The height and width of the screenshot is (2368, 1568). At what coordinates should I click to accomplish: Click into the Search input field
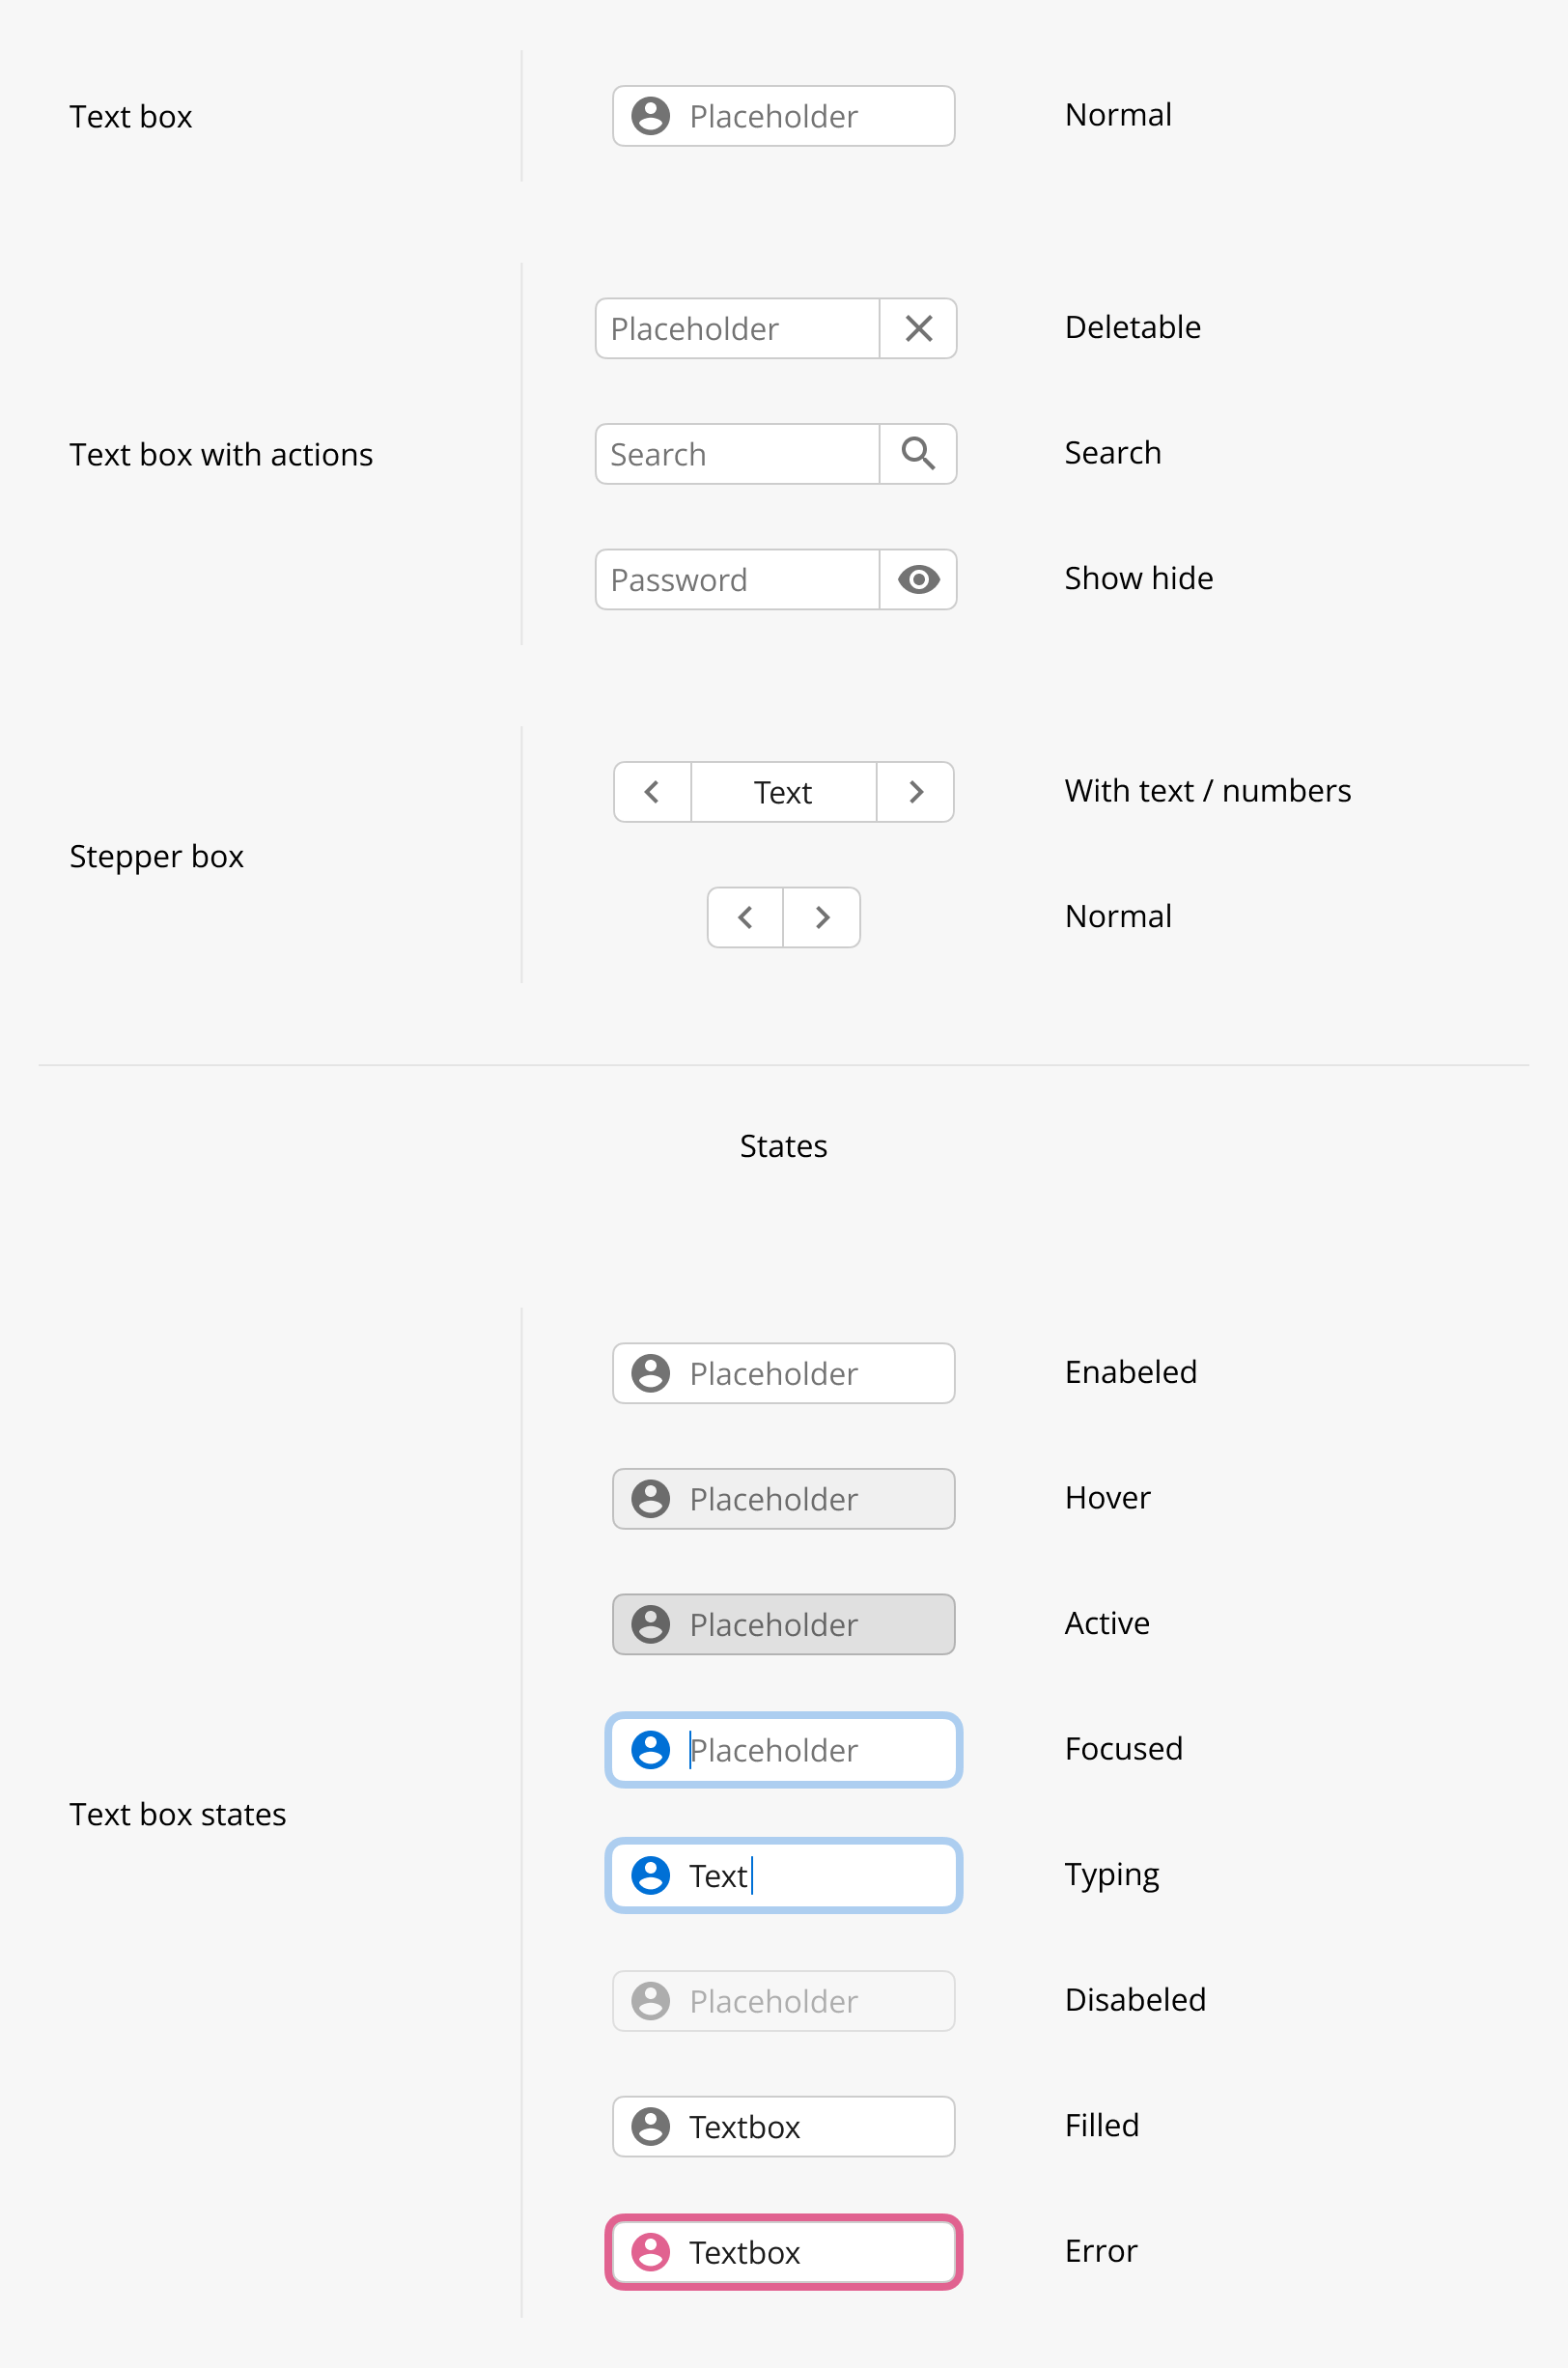coord(738,454)
